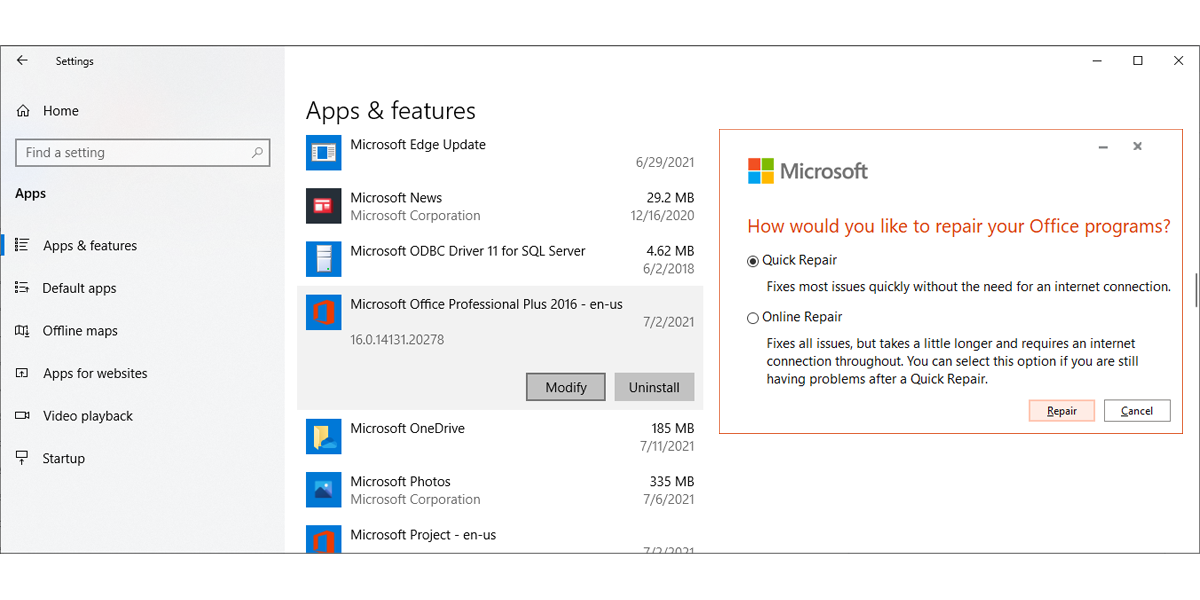The image size is (1200, 600).
Task: Click the Microsoft OneDrive app icon
Action: 323,436
